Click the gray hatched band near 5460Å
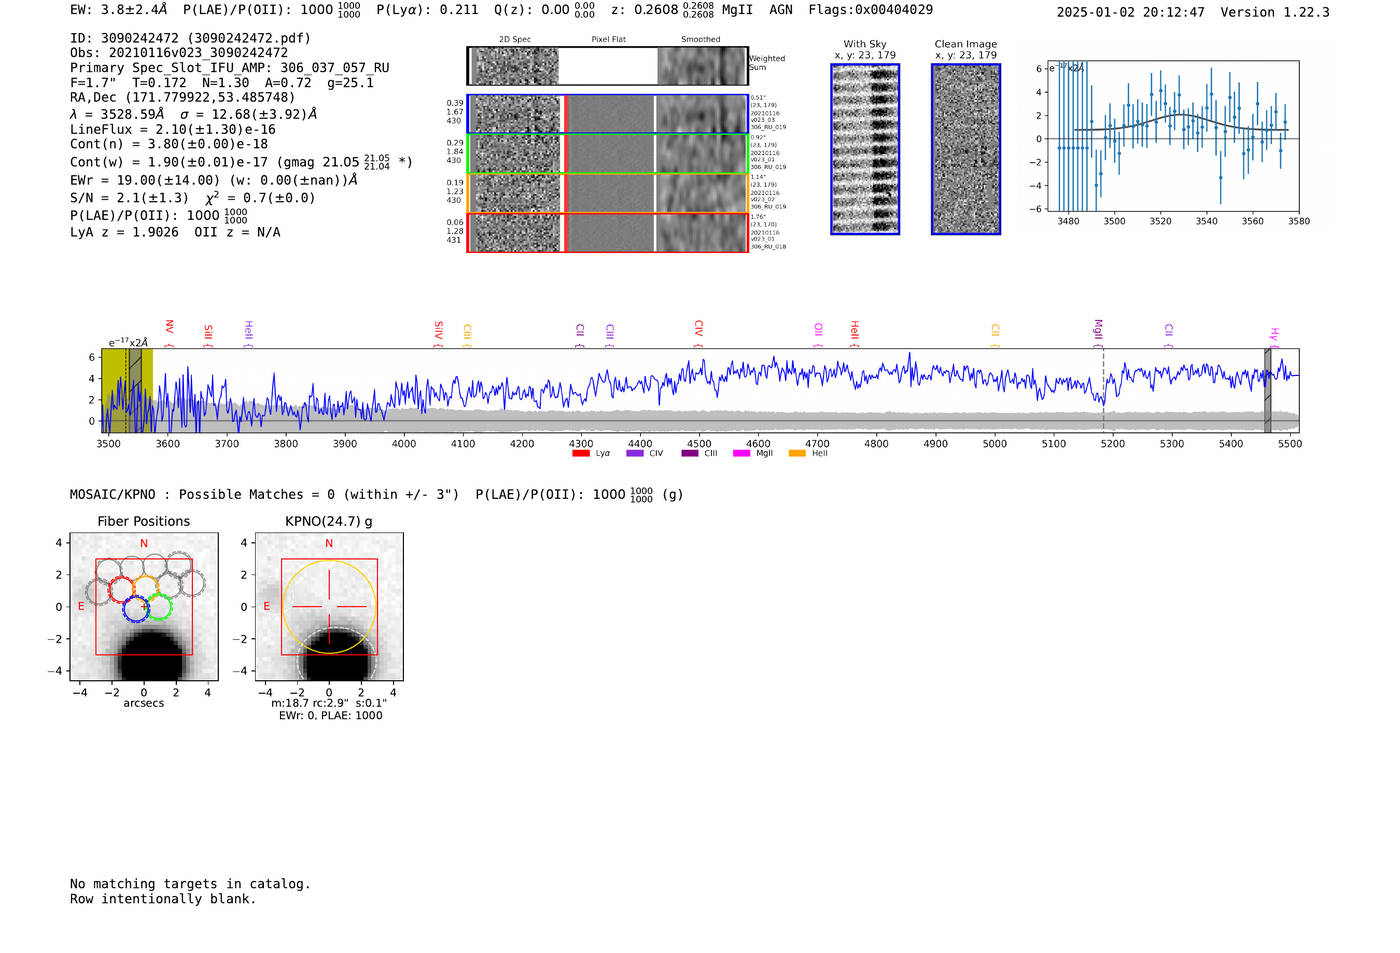This screenshot has width=1400, height=953. click(x=1267, y=390)
